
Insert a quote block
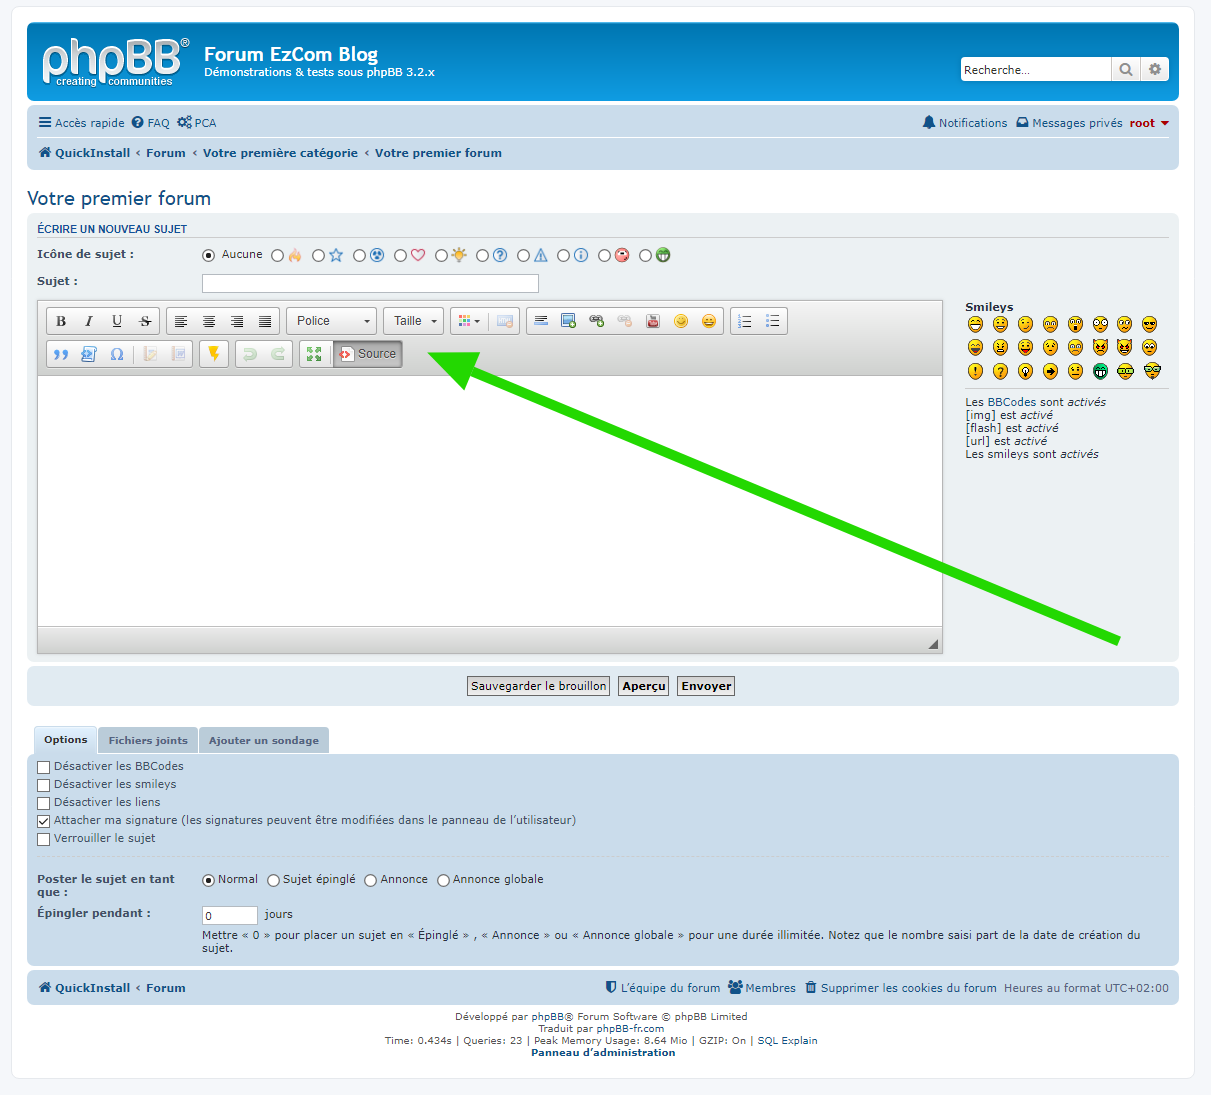tap(61, 354)
